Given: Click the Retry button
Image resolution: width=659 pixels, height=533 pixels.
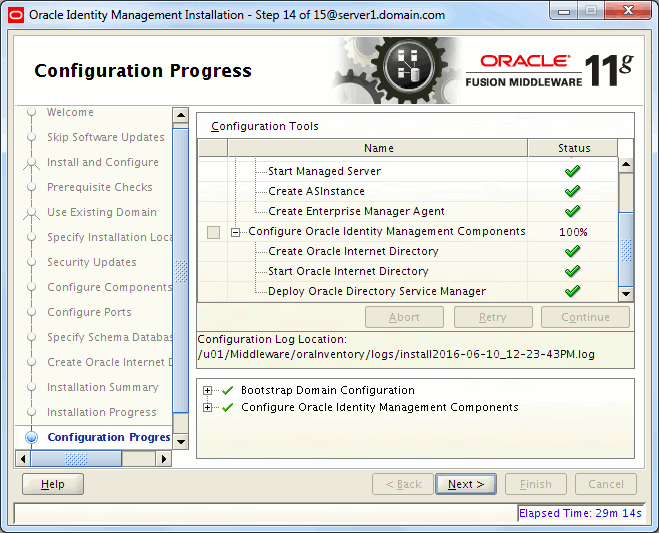Looking at the screenshot, I should pyautogui.click(x=493, y=317).
